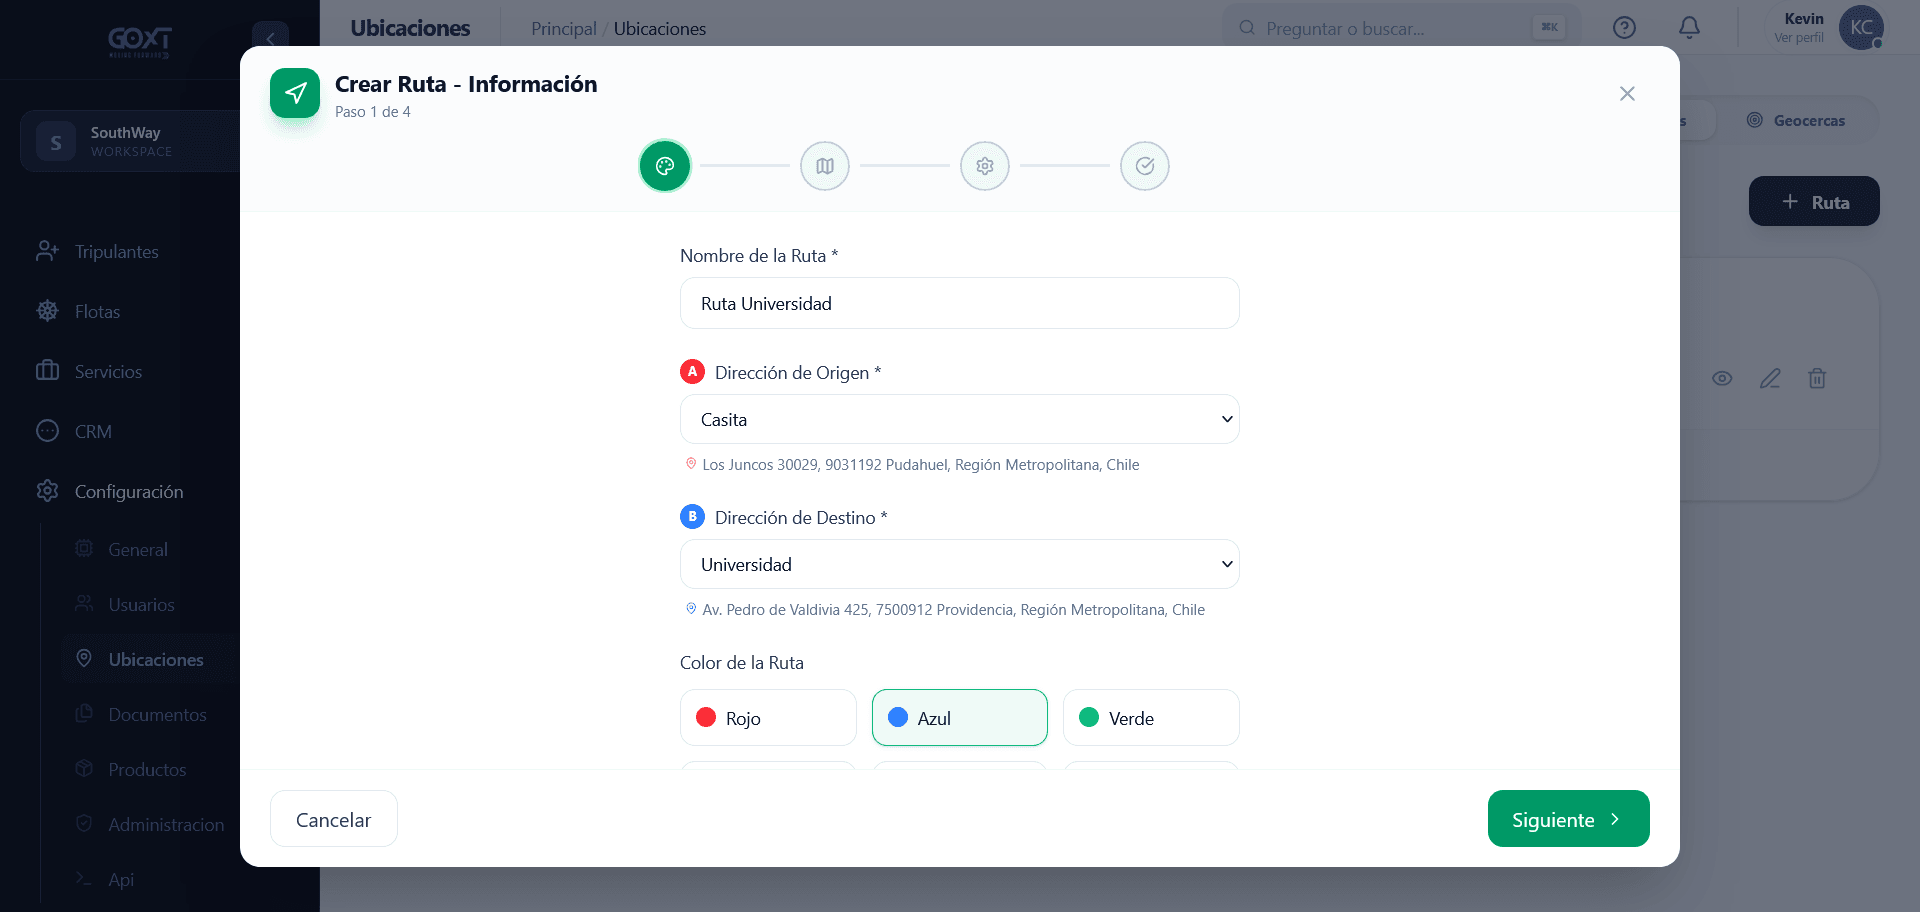Select the checkmark final step icon
Image resolution: width=1920 pixels, height=912 pixels.
pyautogui.click(x=1145, y=166)
